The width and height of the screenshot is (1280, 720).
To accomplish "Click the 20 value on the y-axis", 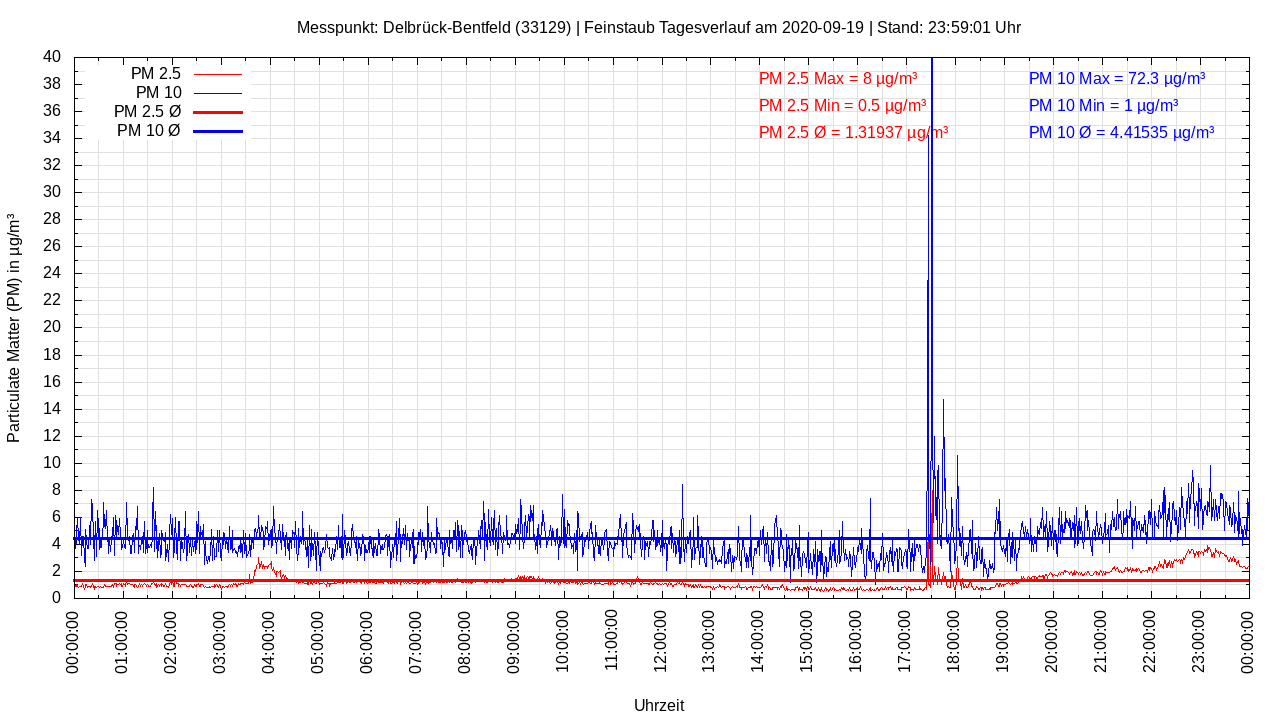I will tap(52, 327).
